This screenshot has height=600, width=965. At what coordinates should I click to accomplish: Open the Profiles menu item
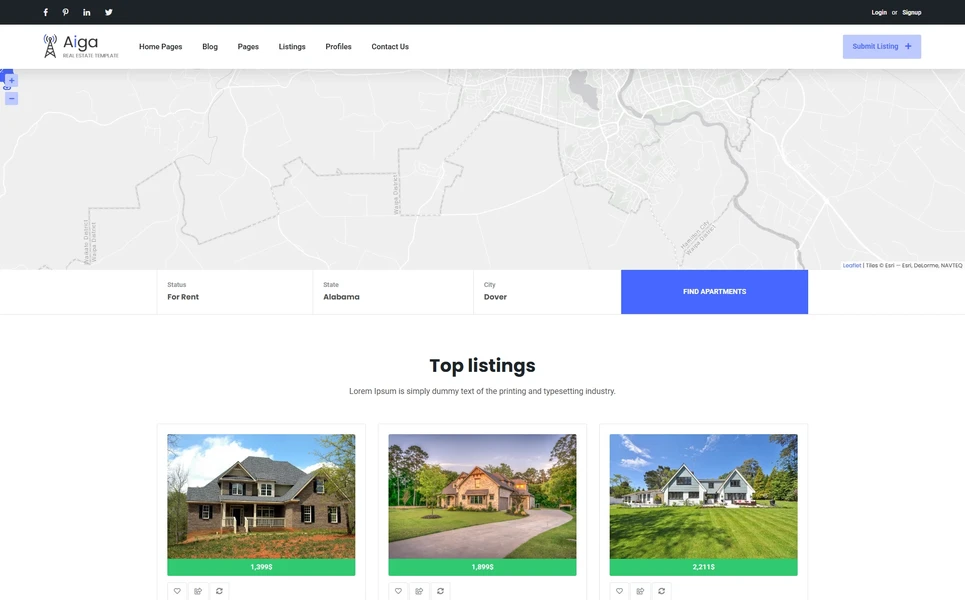tap(338, 46)
